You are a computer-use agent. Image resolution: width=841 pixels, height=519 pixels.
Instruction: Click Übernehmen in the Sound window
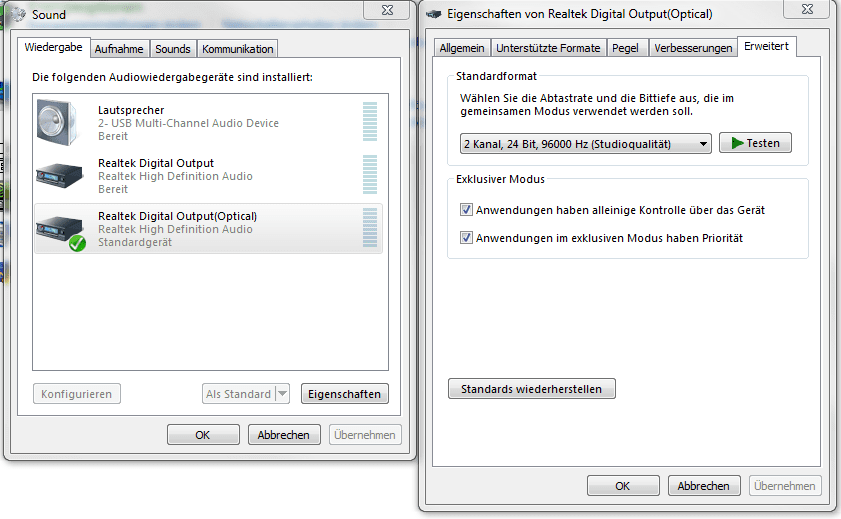(365, 435)
